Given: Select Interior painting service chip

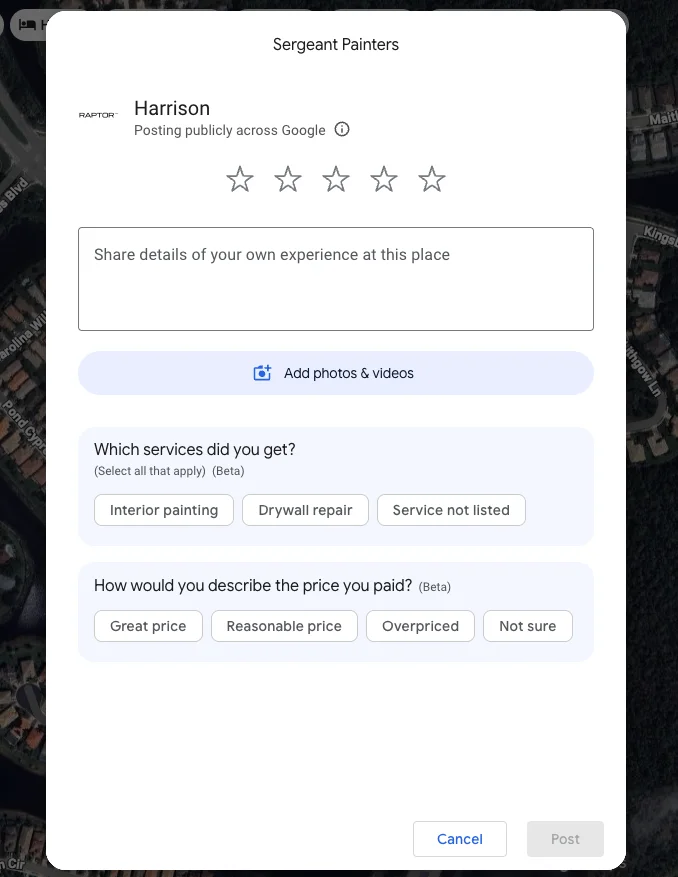Looking at the screenshot, I should (164, 510).
